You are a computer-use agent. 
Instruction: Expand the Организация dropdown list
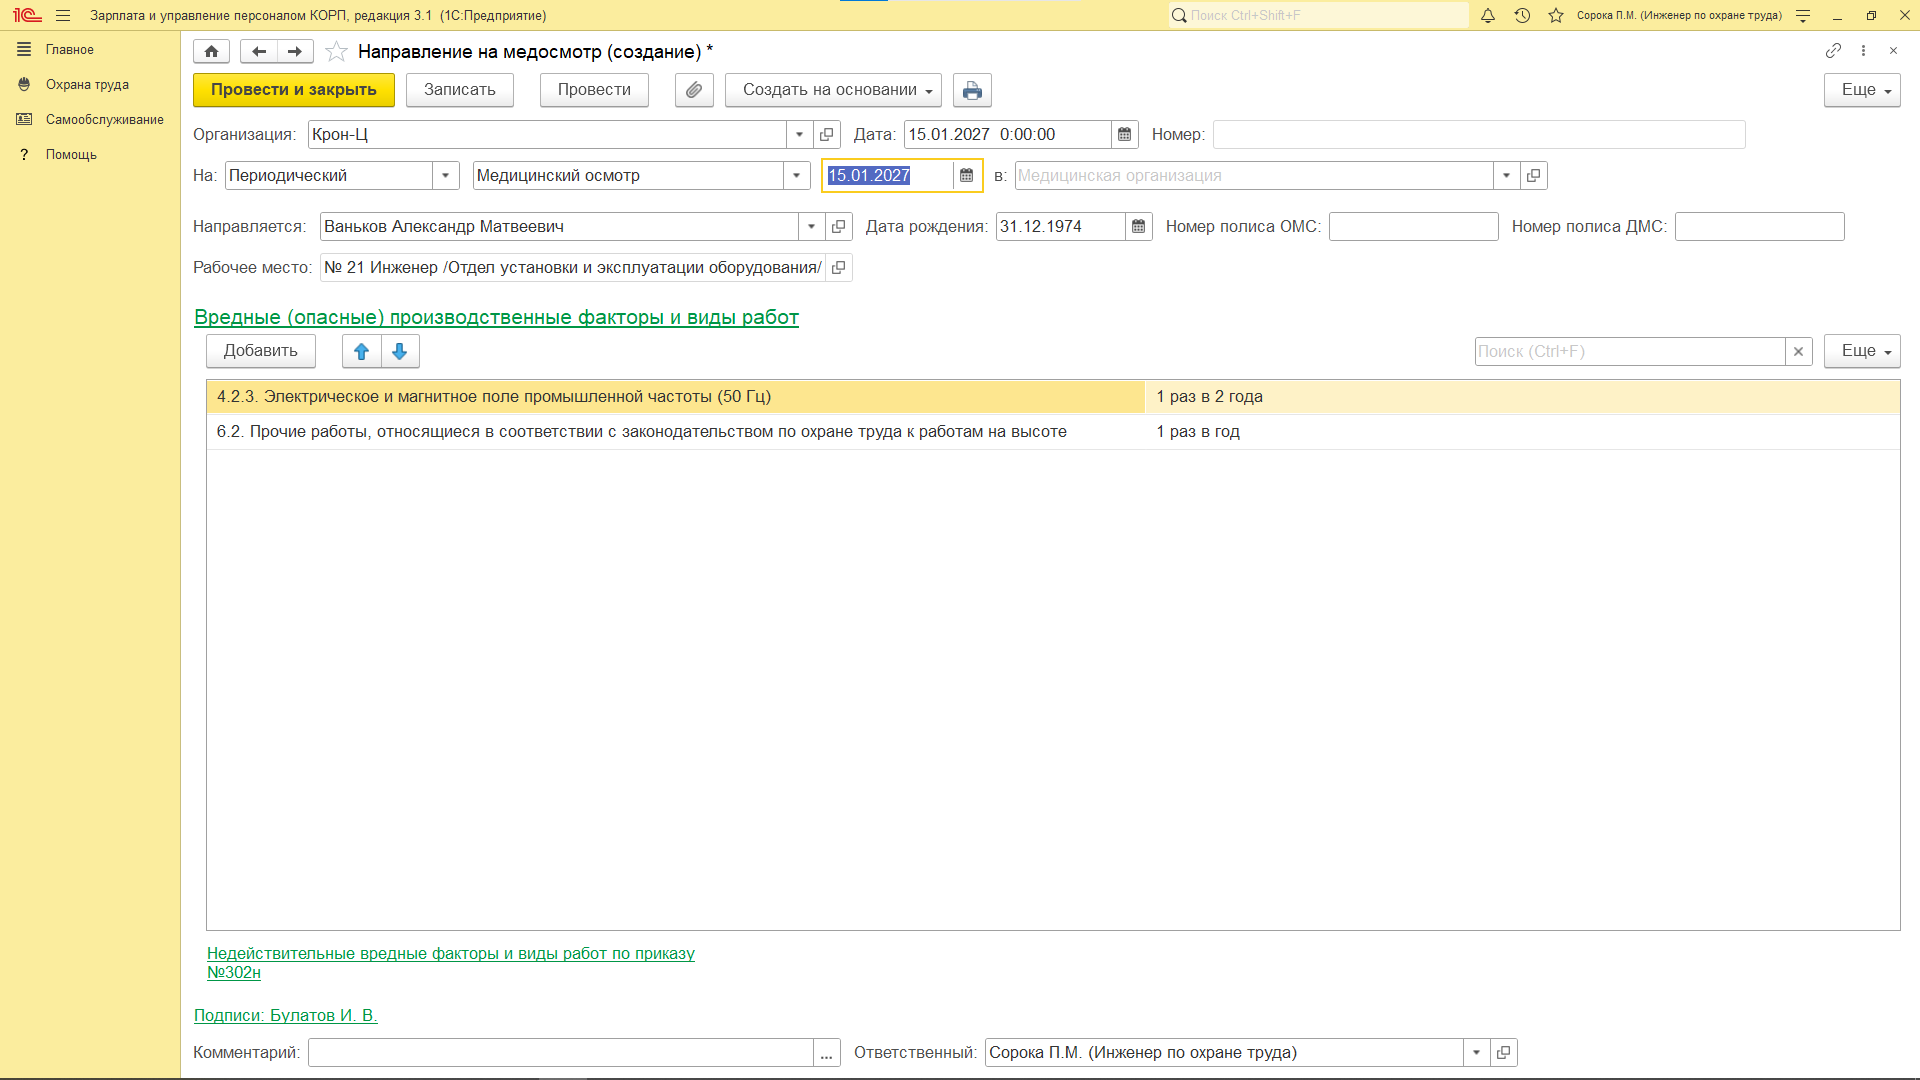[799, 135]
